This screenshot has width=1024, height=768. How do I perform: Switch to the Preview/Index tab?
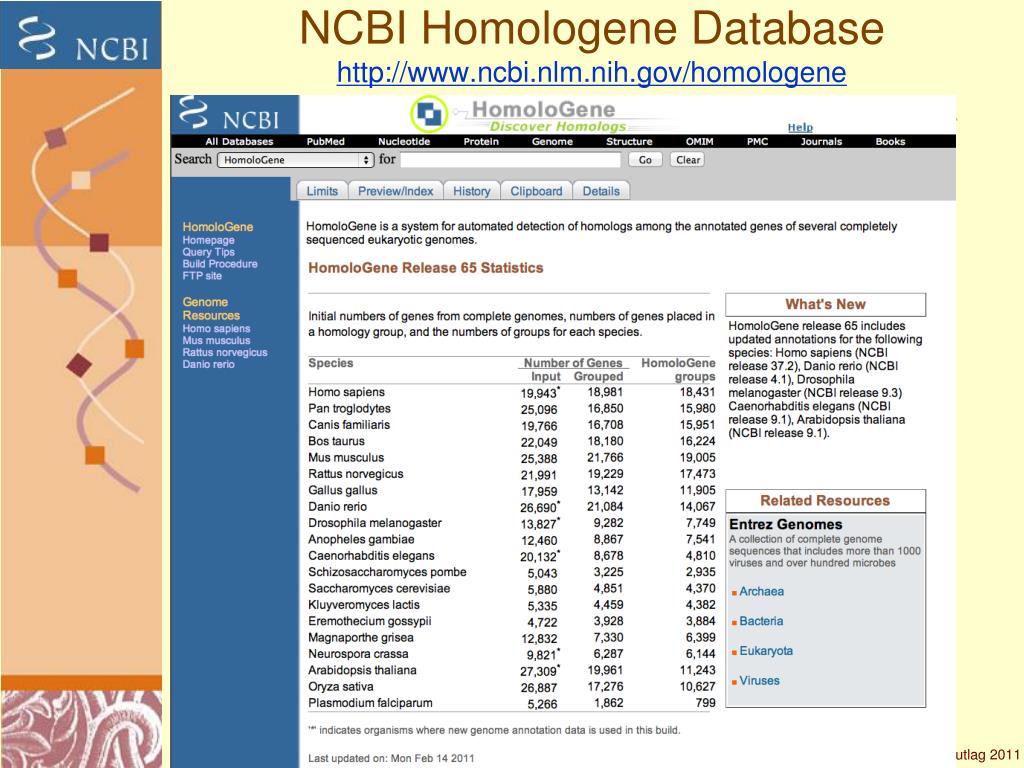396,191
